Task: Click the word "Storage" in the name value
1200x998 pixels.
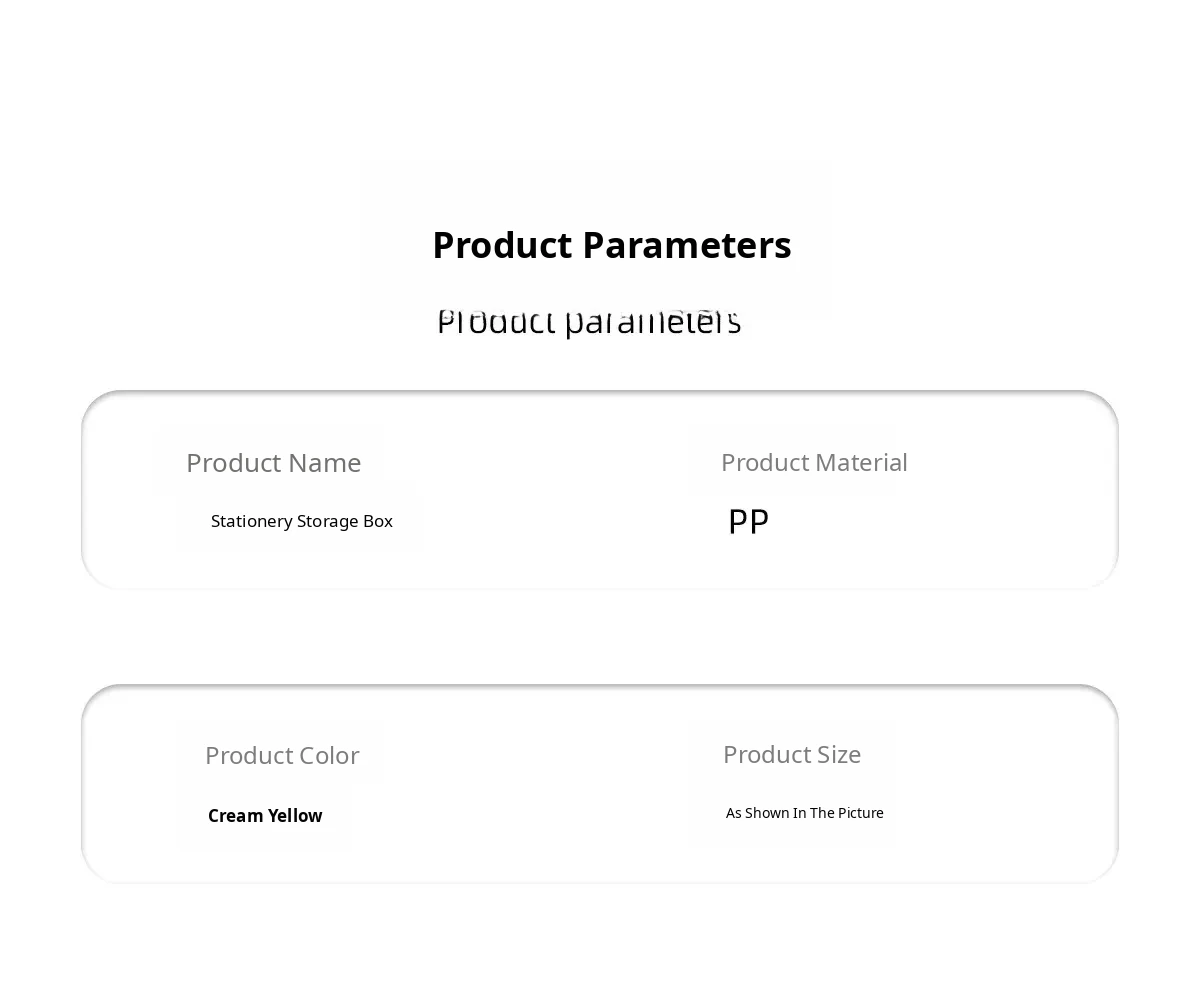Action: click(x=328, y=521)
